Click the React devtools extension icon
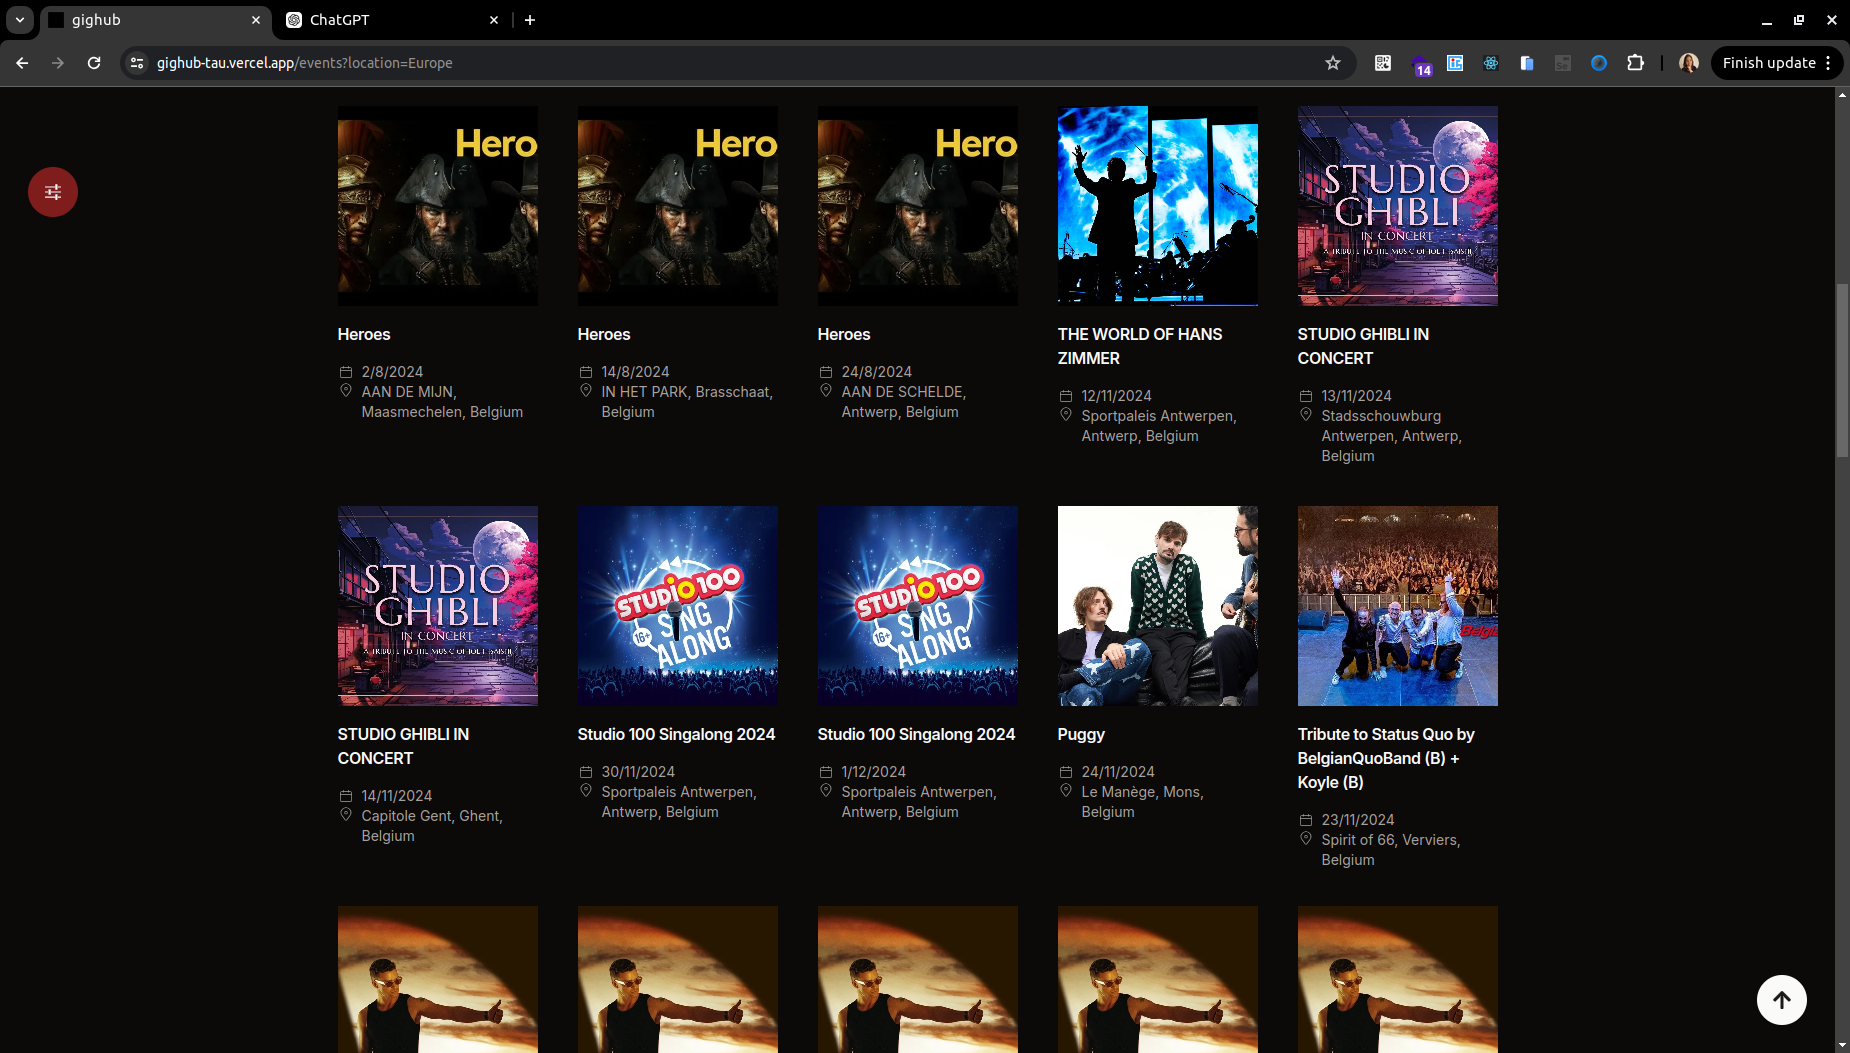 1491,63
